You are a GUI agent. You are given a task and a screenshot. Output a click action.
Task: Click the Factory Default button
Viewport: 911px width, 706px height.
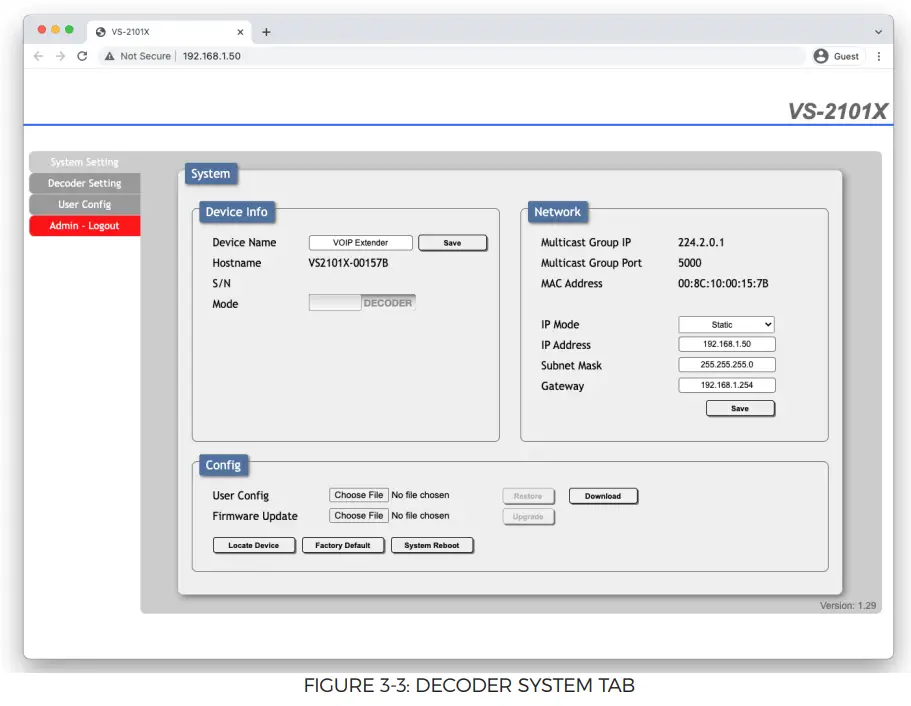(343, 546)
